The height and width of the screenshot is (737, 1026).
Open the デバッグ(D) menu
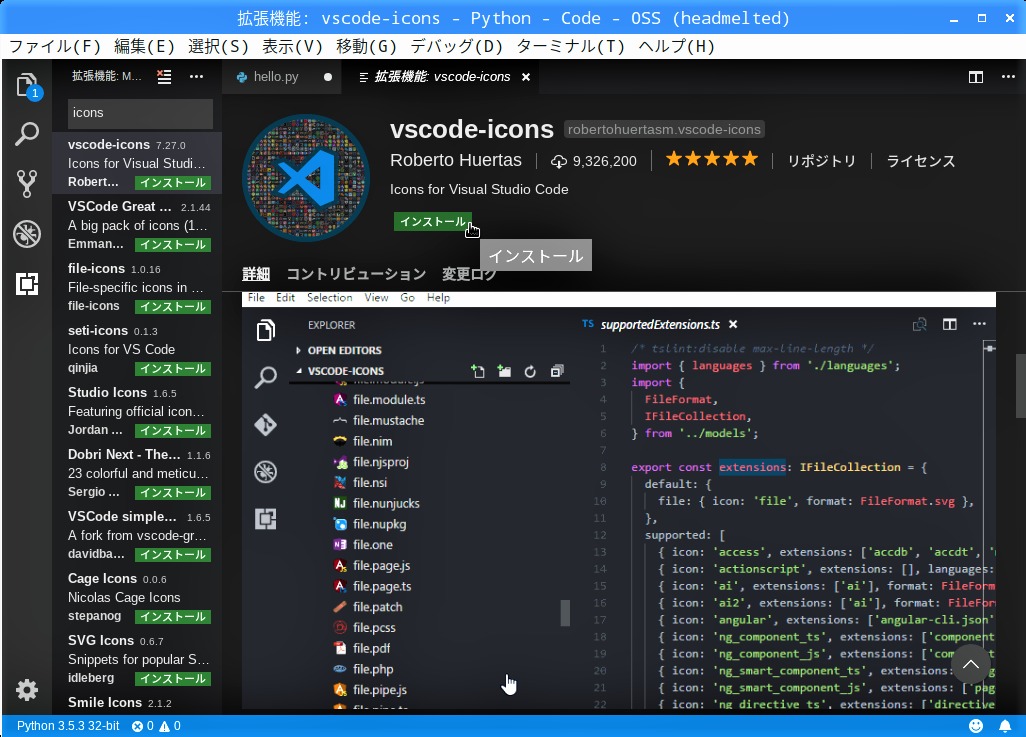457,46
